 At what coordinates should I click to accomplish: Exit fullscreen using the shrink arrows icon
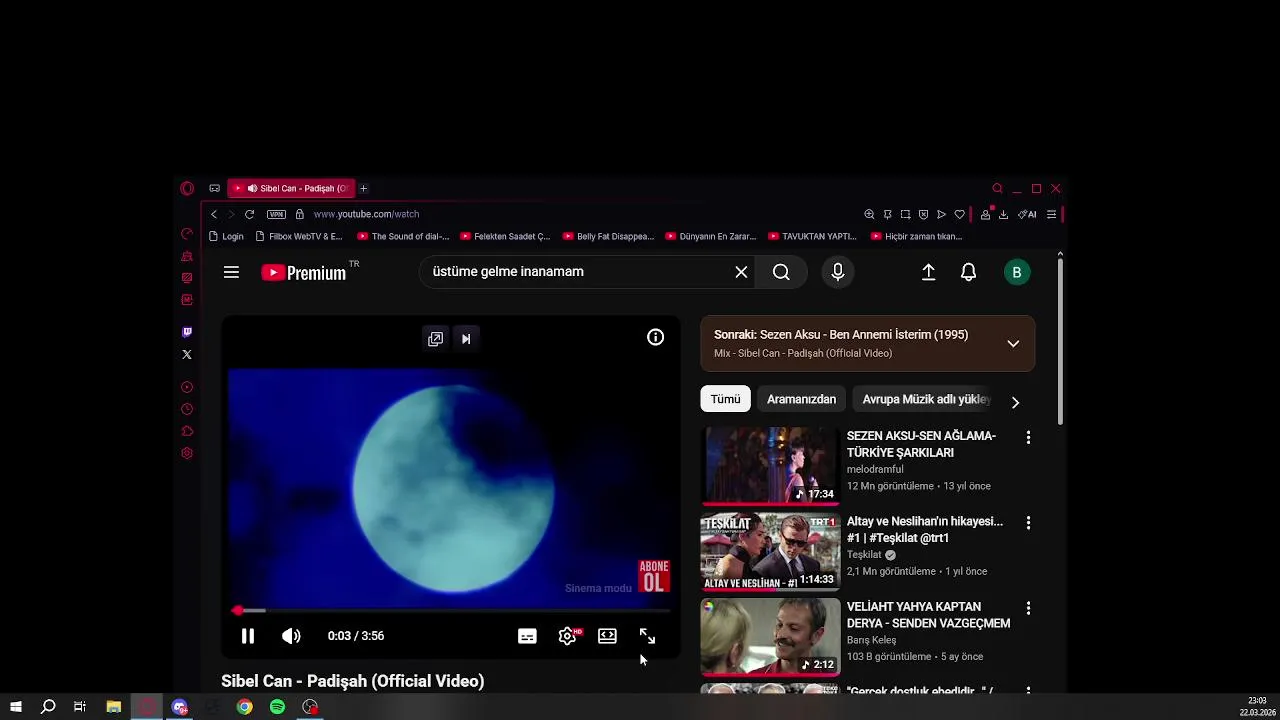tap(647, 636)
